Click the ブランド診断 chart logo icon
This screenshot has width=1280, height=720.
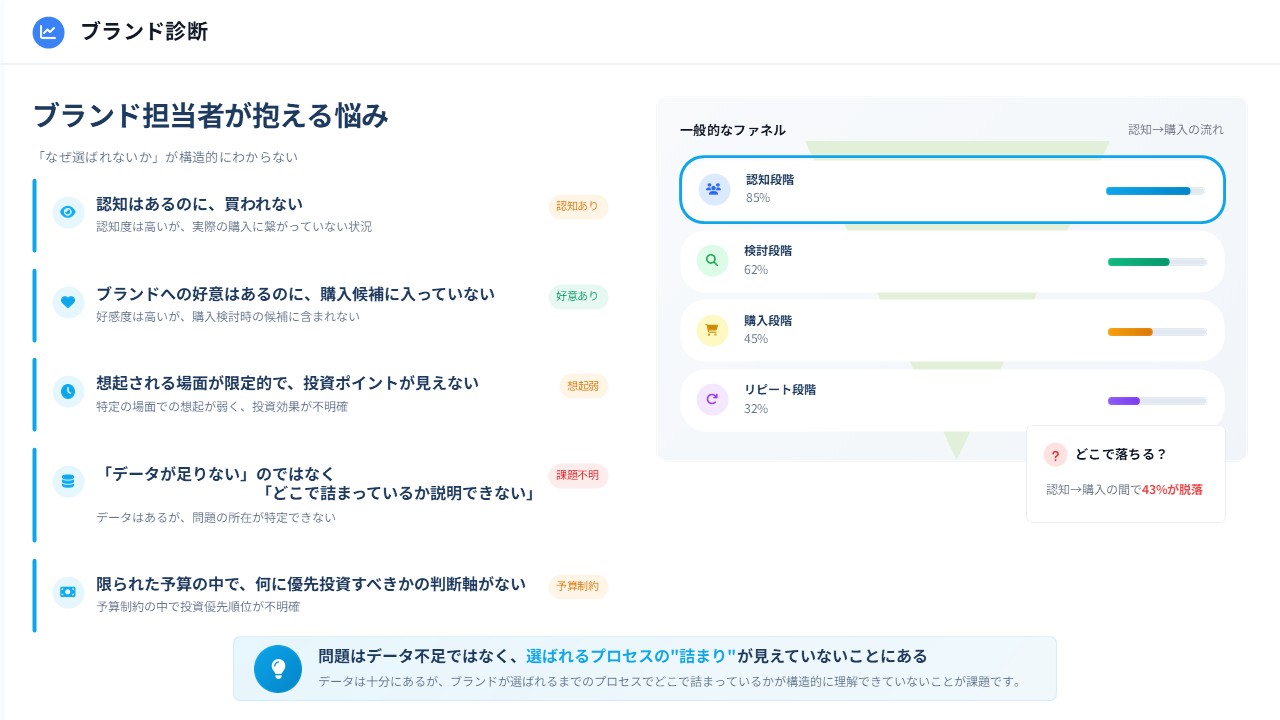coord(48,32)
